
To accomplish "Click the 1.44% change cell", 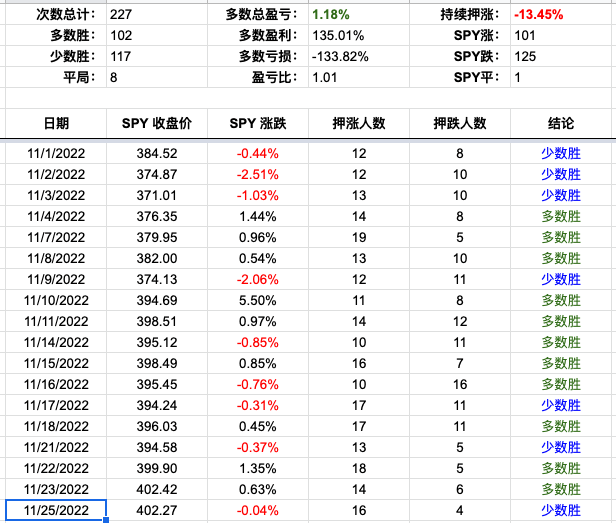I will (258, 217).
